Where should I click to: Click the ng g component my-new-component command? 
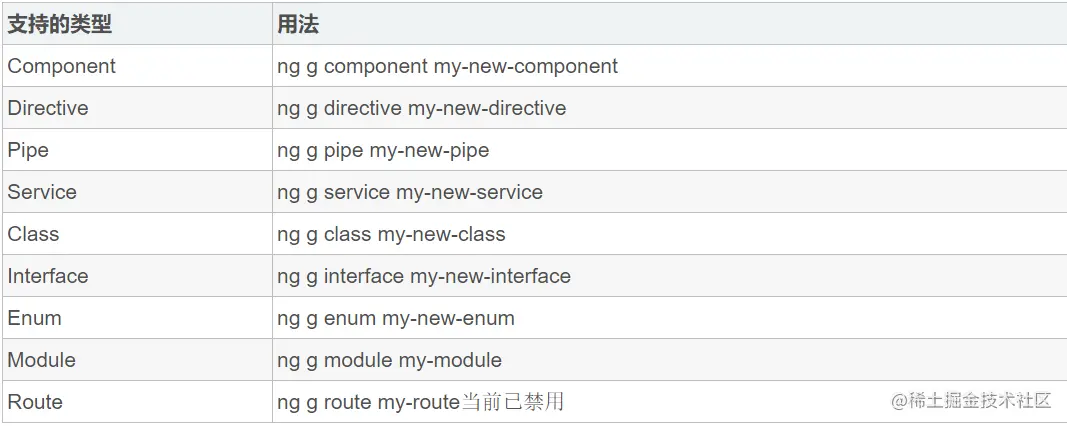click(x=447, y=66)
